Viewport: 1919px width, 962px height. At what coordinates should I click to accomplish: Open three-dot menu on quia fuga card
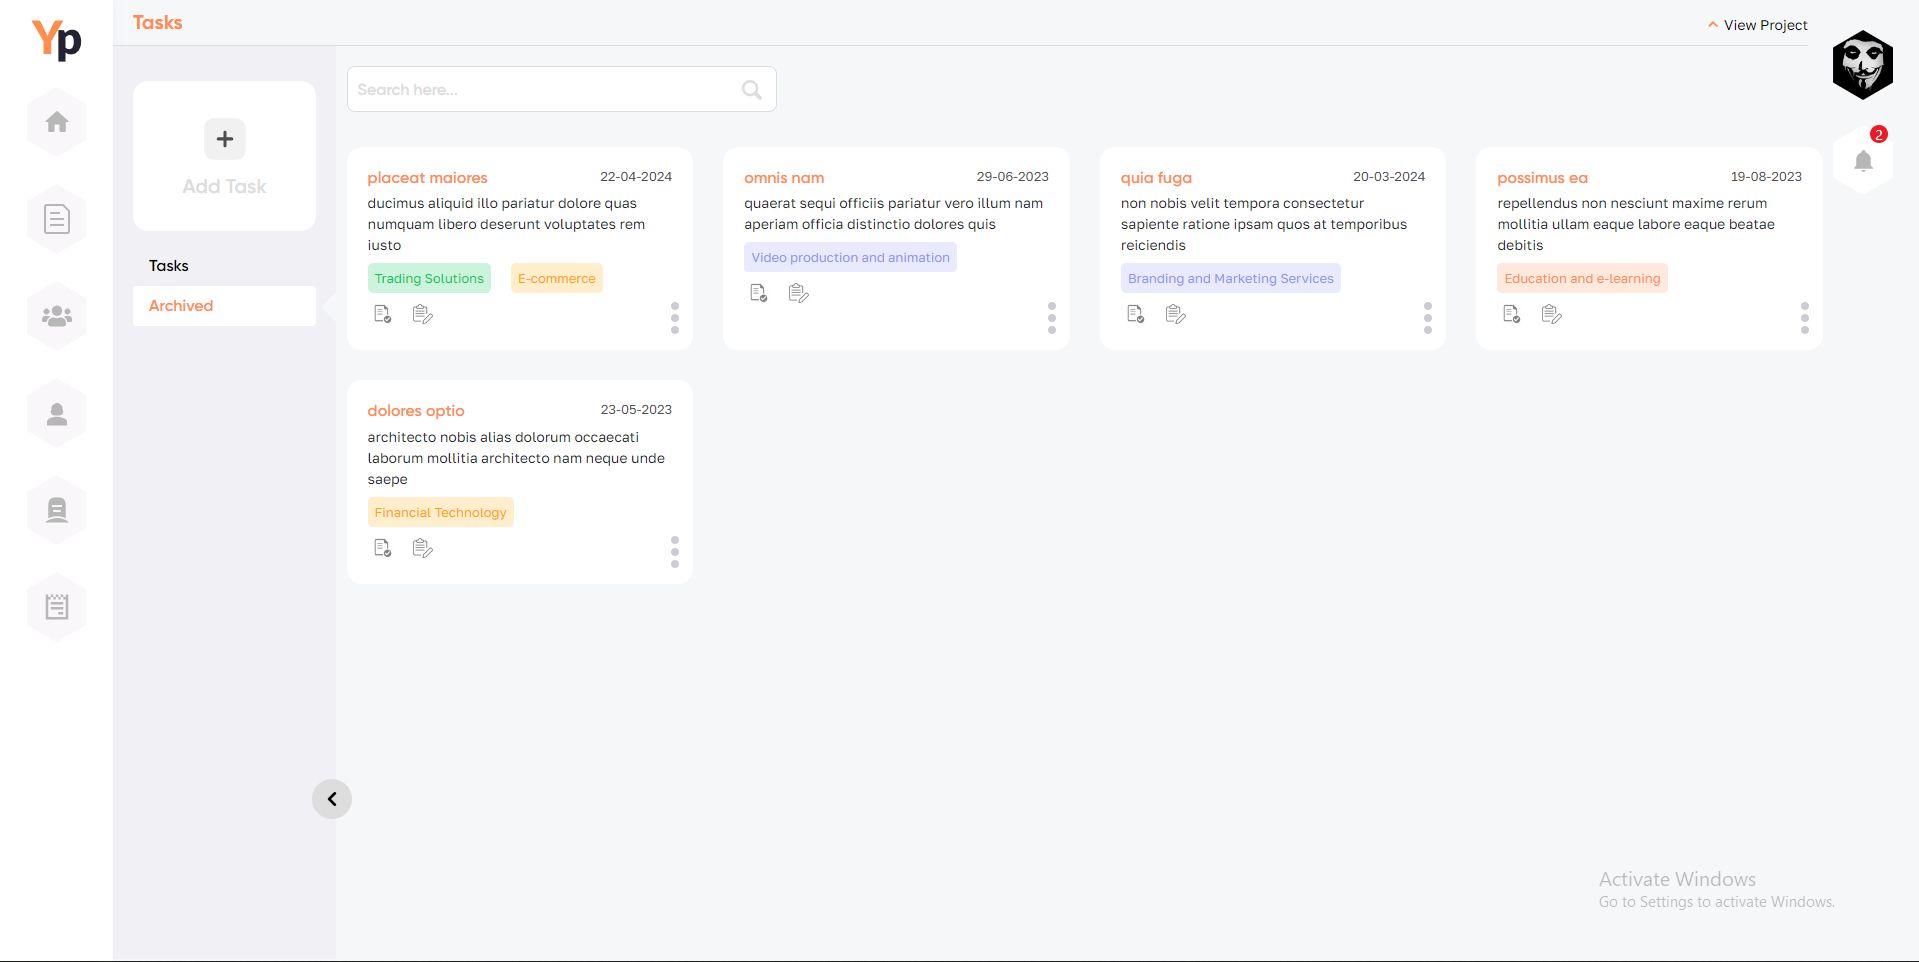pyautogui.click(x=1428, y=318)
